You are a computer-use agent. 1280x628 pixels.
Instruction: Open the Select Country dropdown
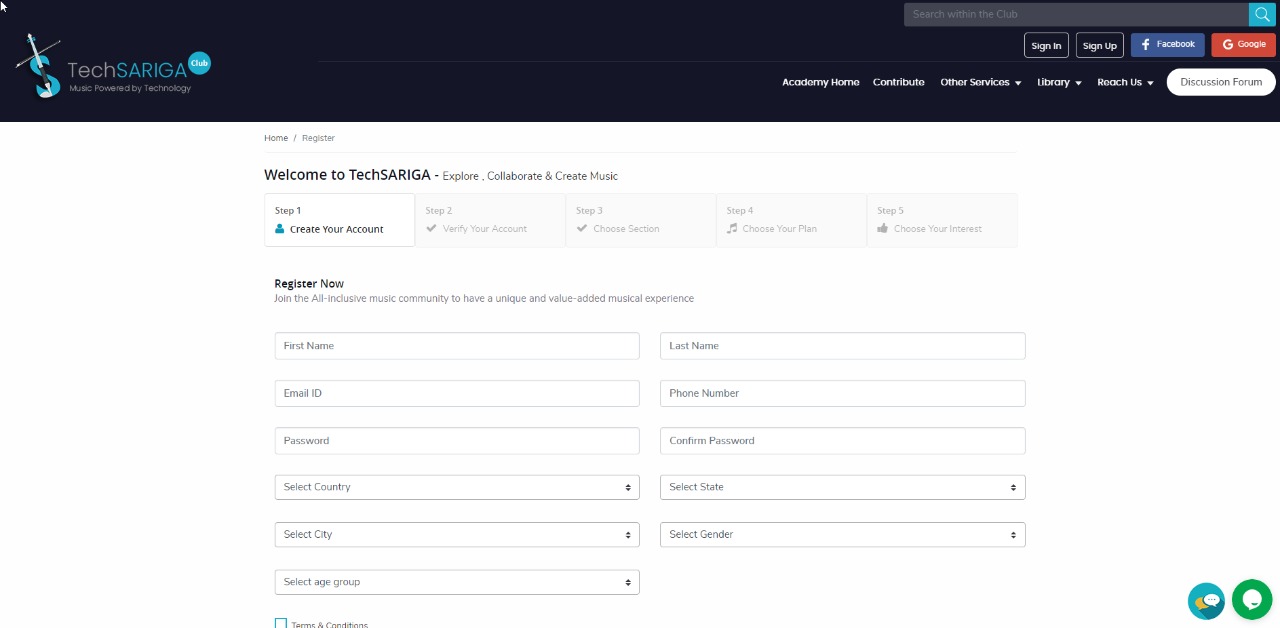pyautogui.click(x=457, y=487)
